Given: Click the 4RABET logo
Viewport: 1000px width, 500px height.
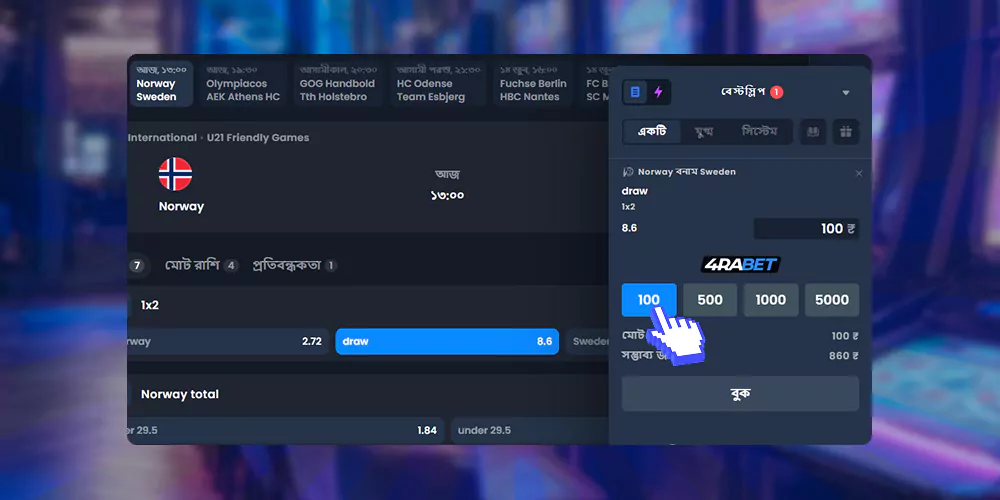Looking at the screenshot, I should [x=740, y=264].
